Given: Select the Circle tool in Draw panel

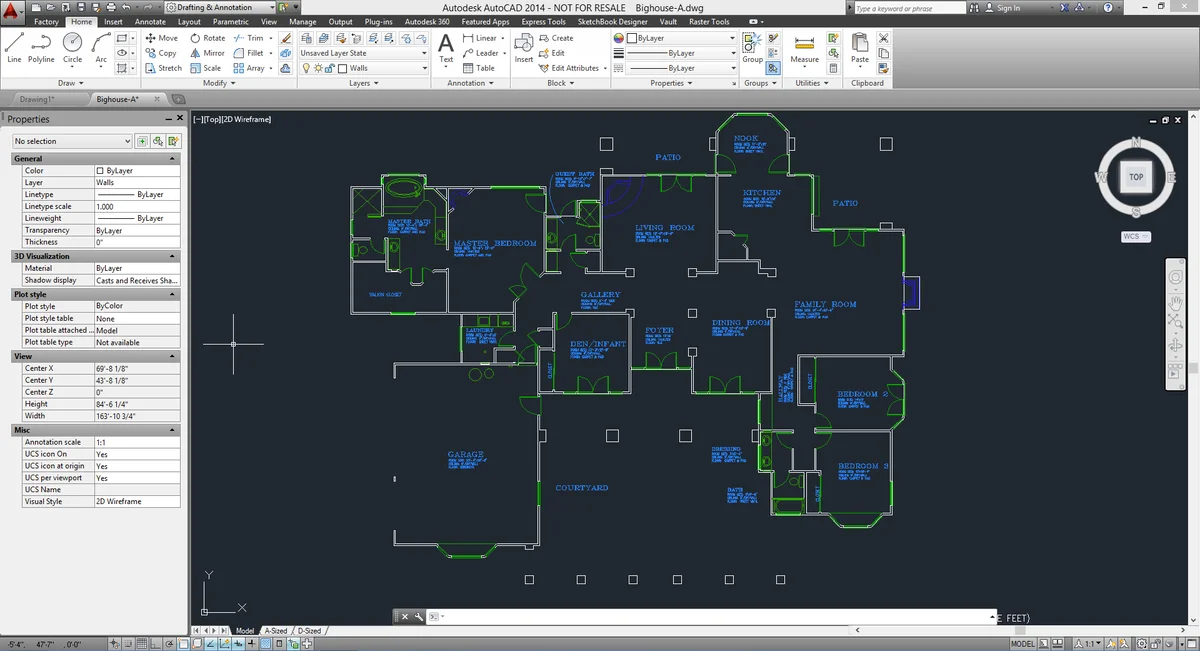Looking at the screenshot, I should click(x=72, y=47).
